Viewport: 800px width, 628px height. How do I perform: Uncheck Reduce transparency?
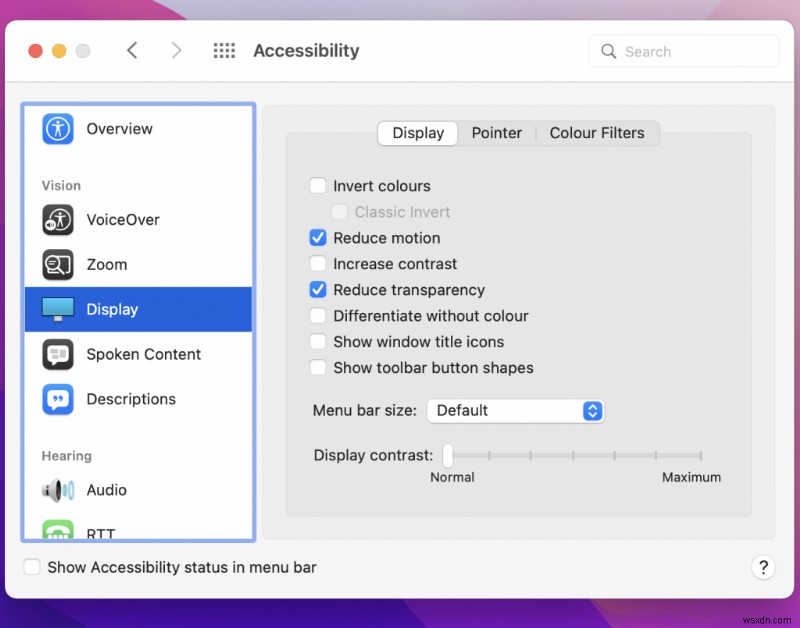(x=318, y=290)
